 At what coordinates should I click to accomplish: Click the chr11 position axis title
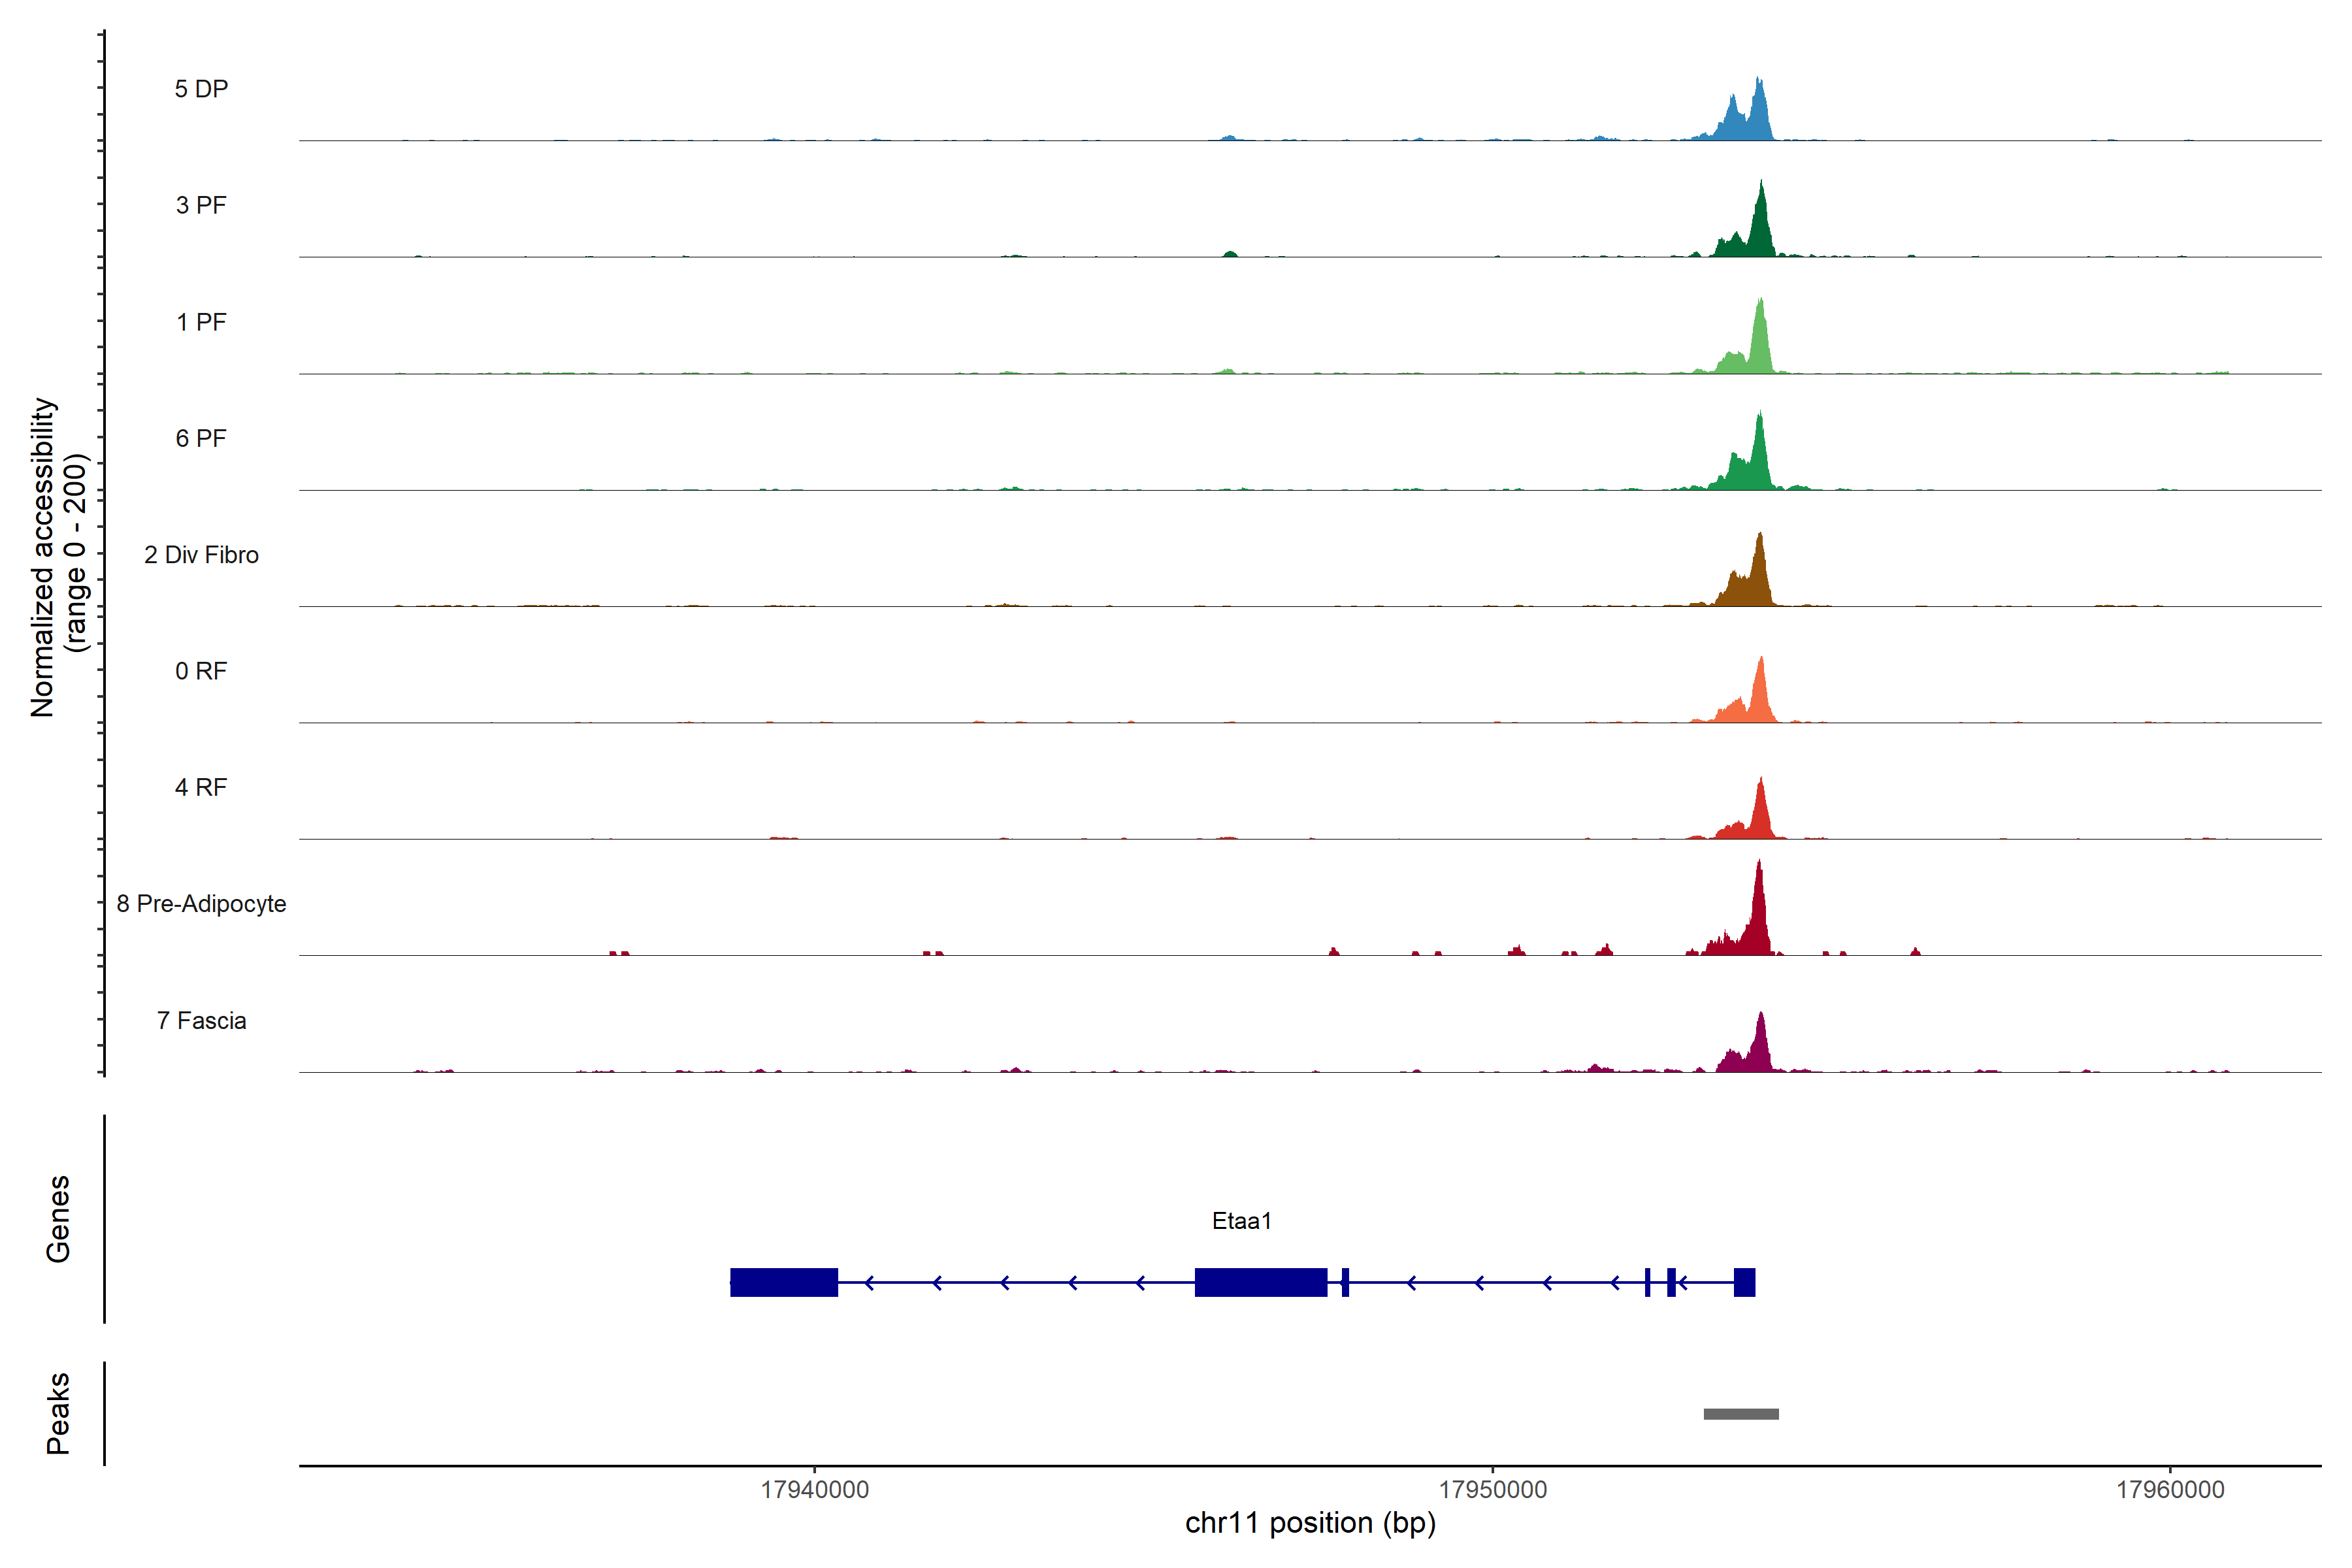[1310, 1523]
